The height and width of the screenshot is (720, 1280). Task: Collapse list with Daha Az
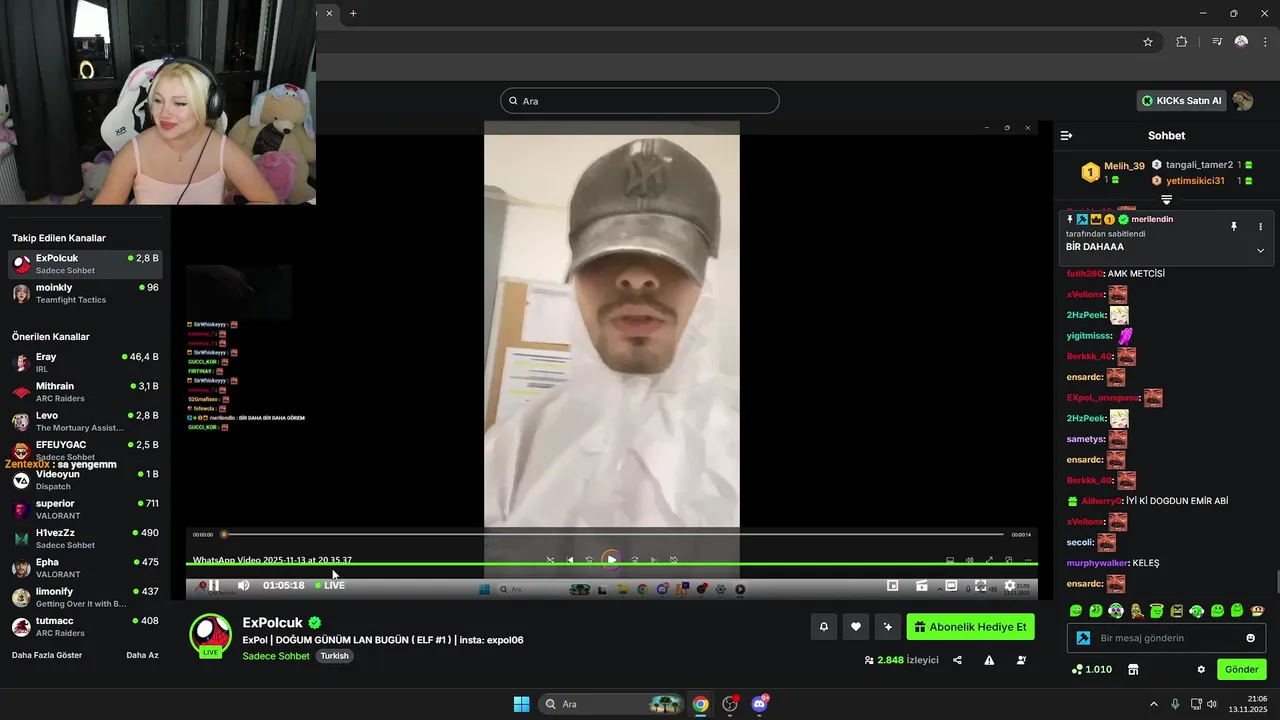click(x=142, y=655)
